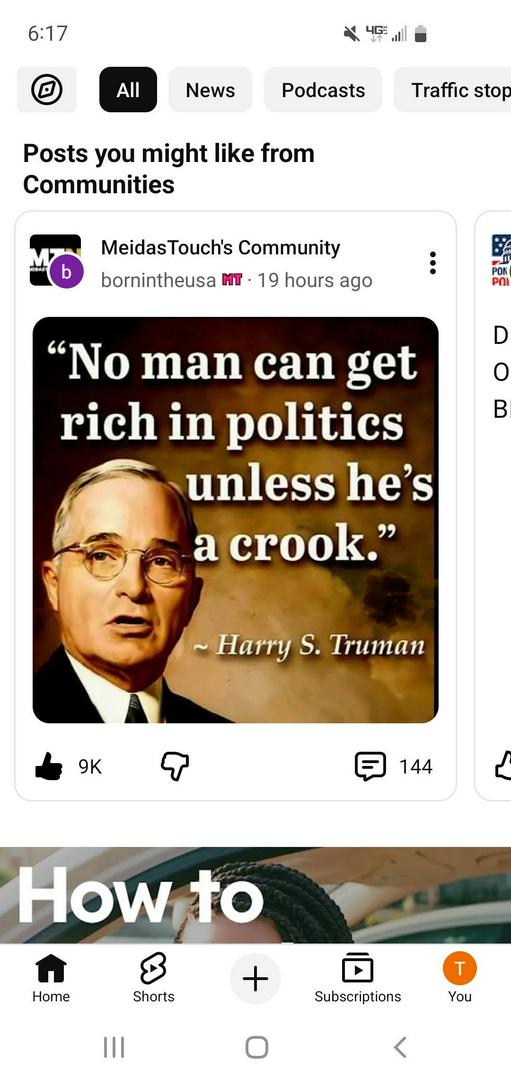Viewport: 511px width, 1080px height.
Task: Select the News filter chip
Action: click(210, 90)
